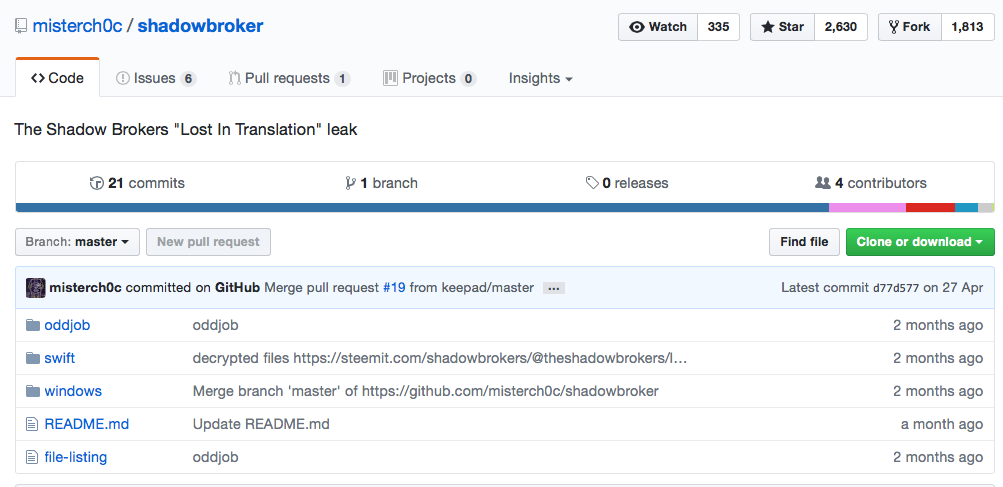
Task: Click '2 months ago' in the swift row
Action: click(x=938, y=358)
